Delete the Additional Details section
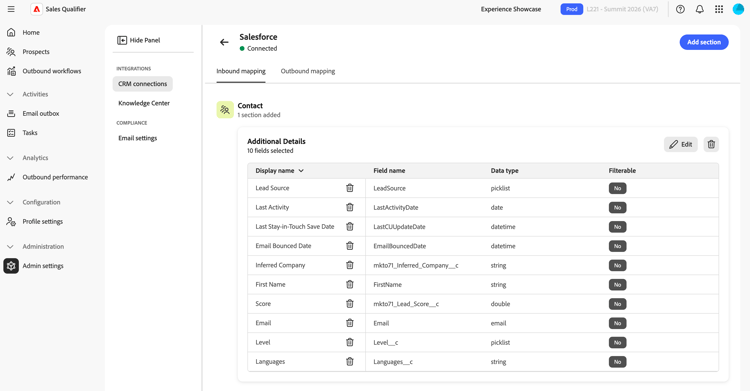Viewport: 750px width, 391px height. (x=711, y=144)
